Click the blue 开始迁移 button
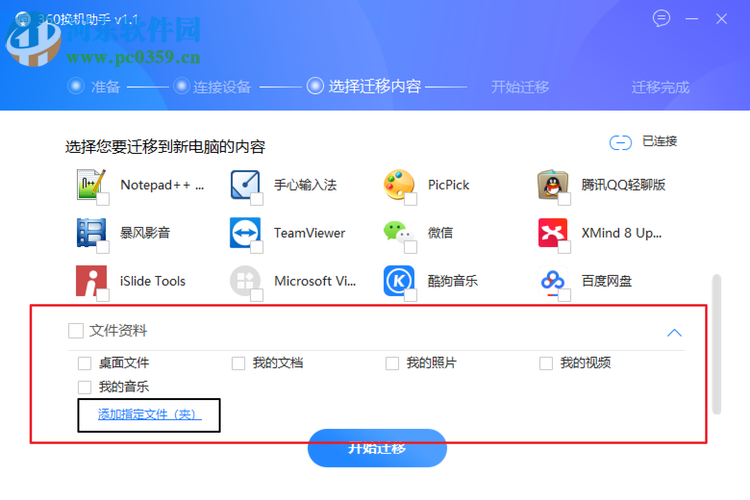 coord(377,448)
